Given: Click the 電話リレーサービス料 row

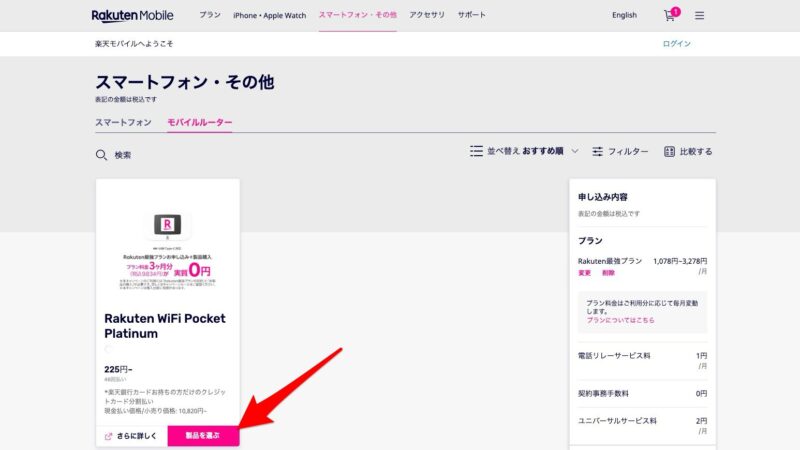Looking at the screenshot, I should coord(642,360).
